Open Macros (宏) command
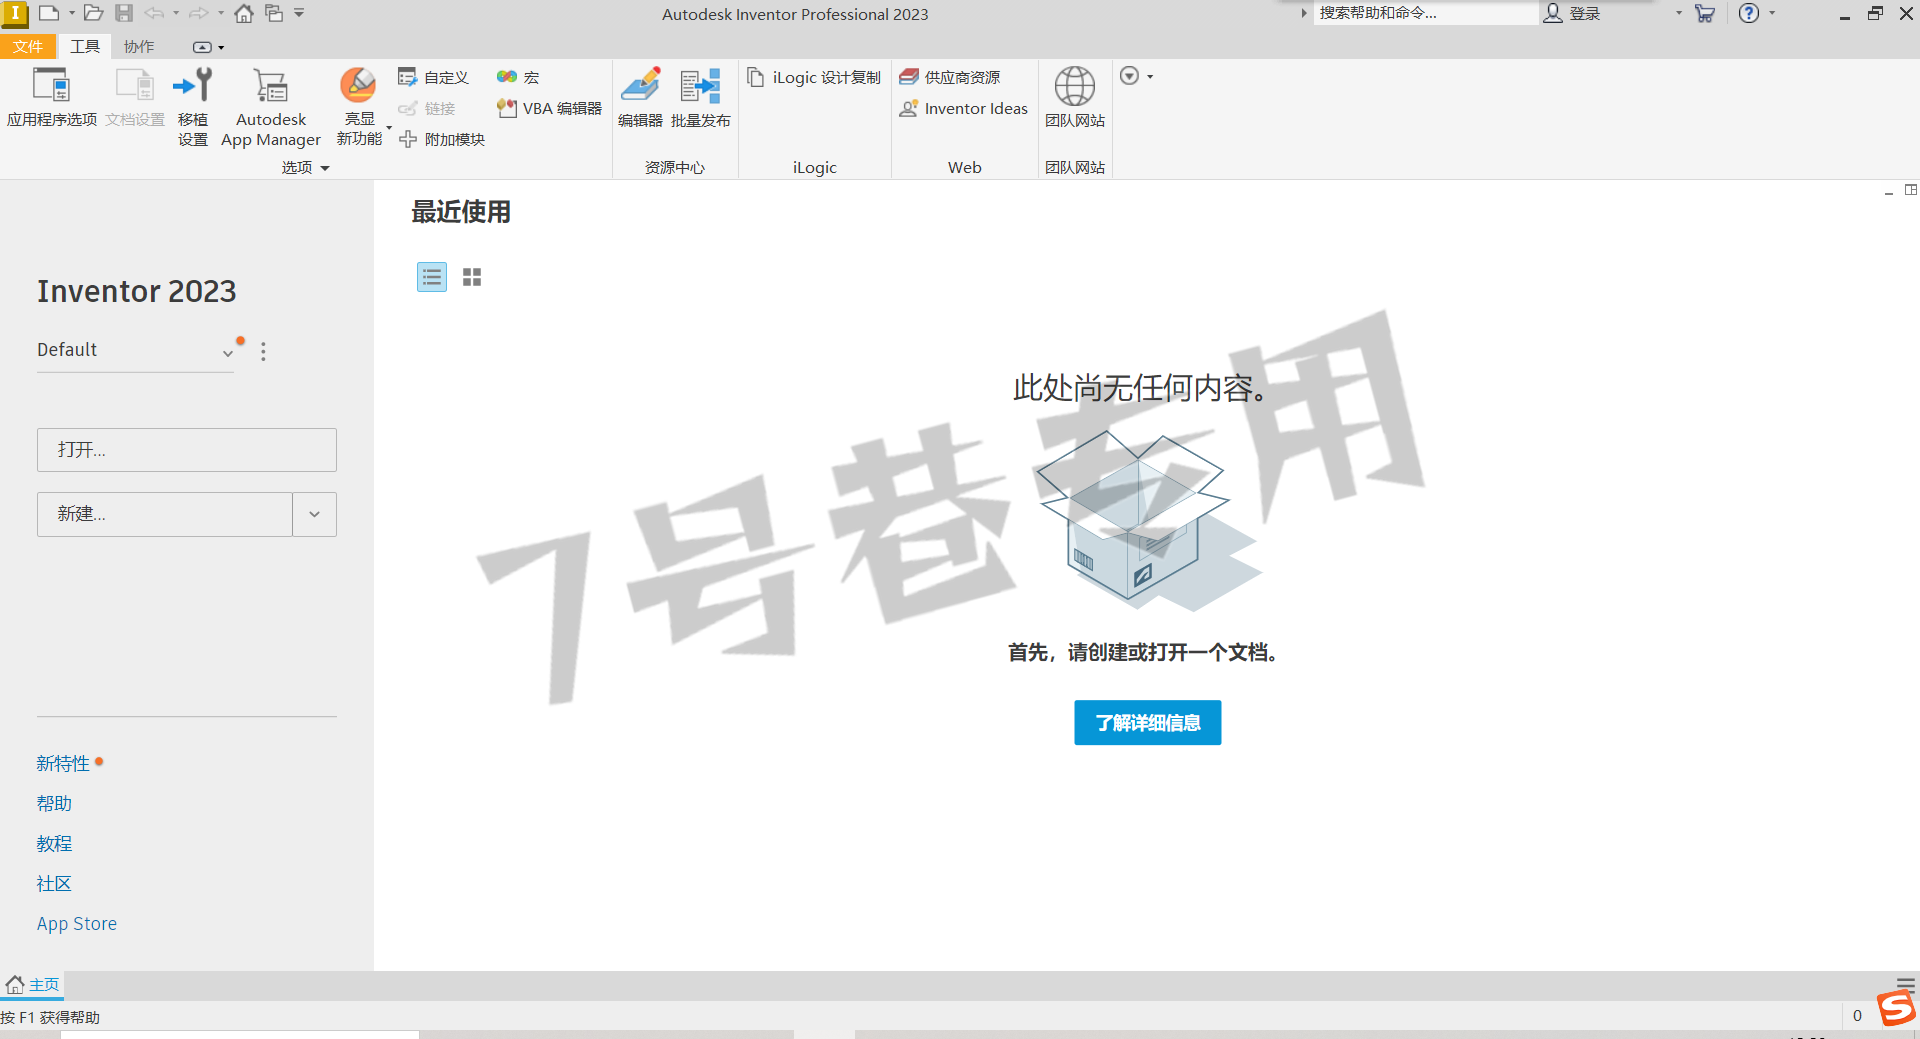This screenshot has width=1920, height=1039. point(518,77)
